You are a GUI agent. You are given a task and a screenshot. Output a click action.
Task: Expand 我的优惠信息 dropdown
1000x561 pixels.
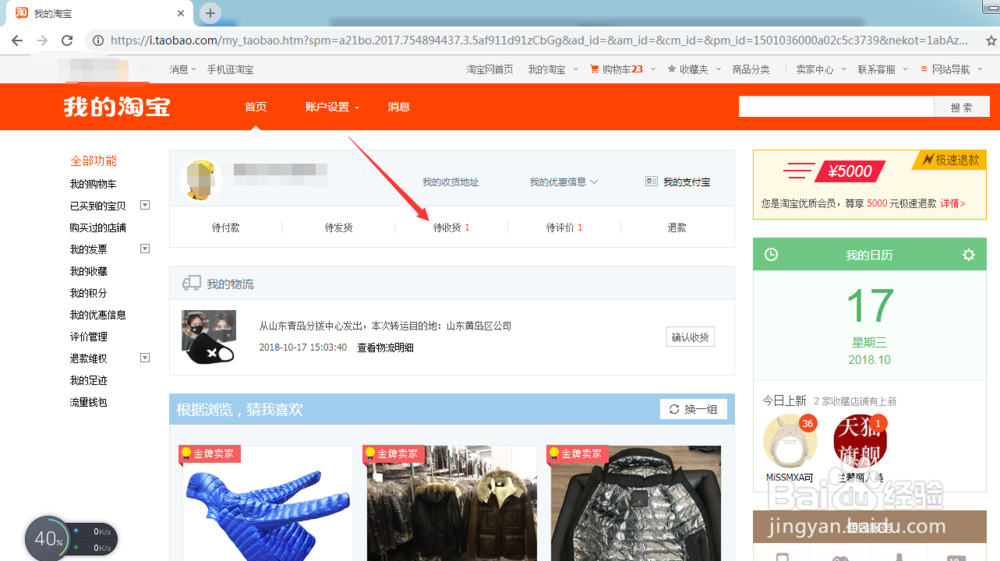pyautogui.click(x=564, y=182)
